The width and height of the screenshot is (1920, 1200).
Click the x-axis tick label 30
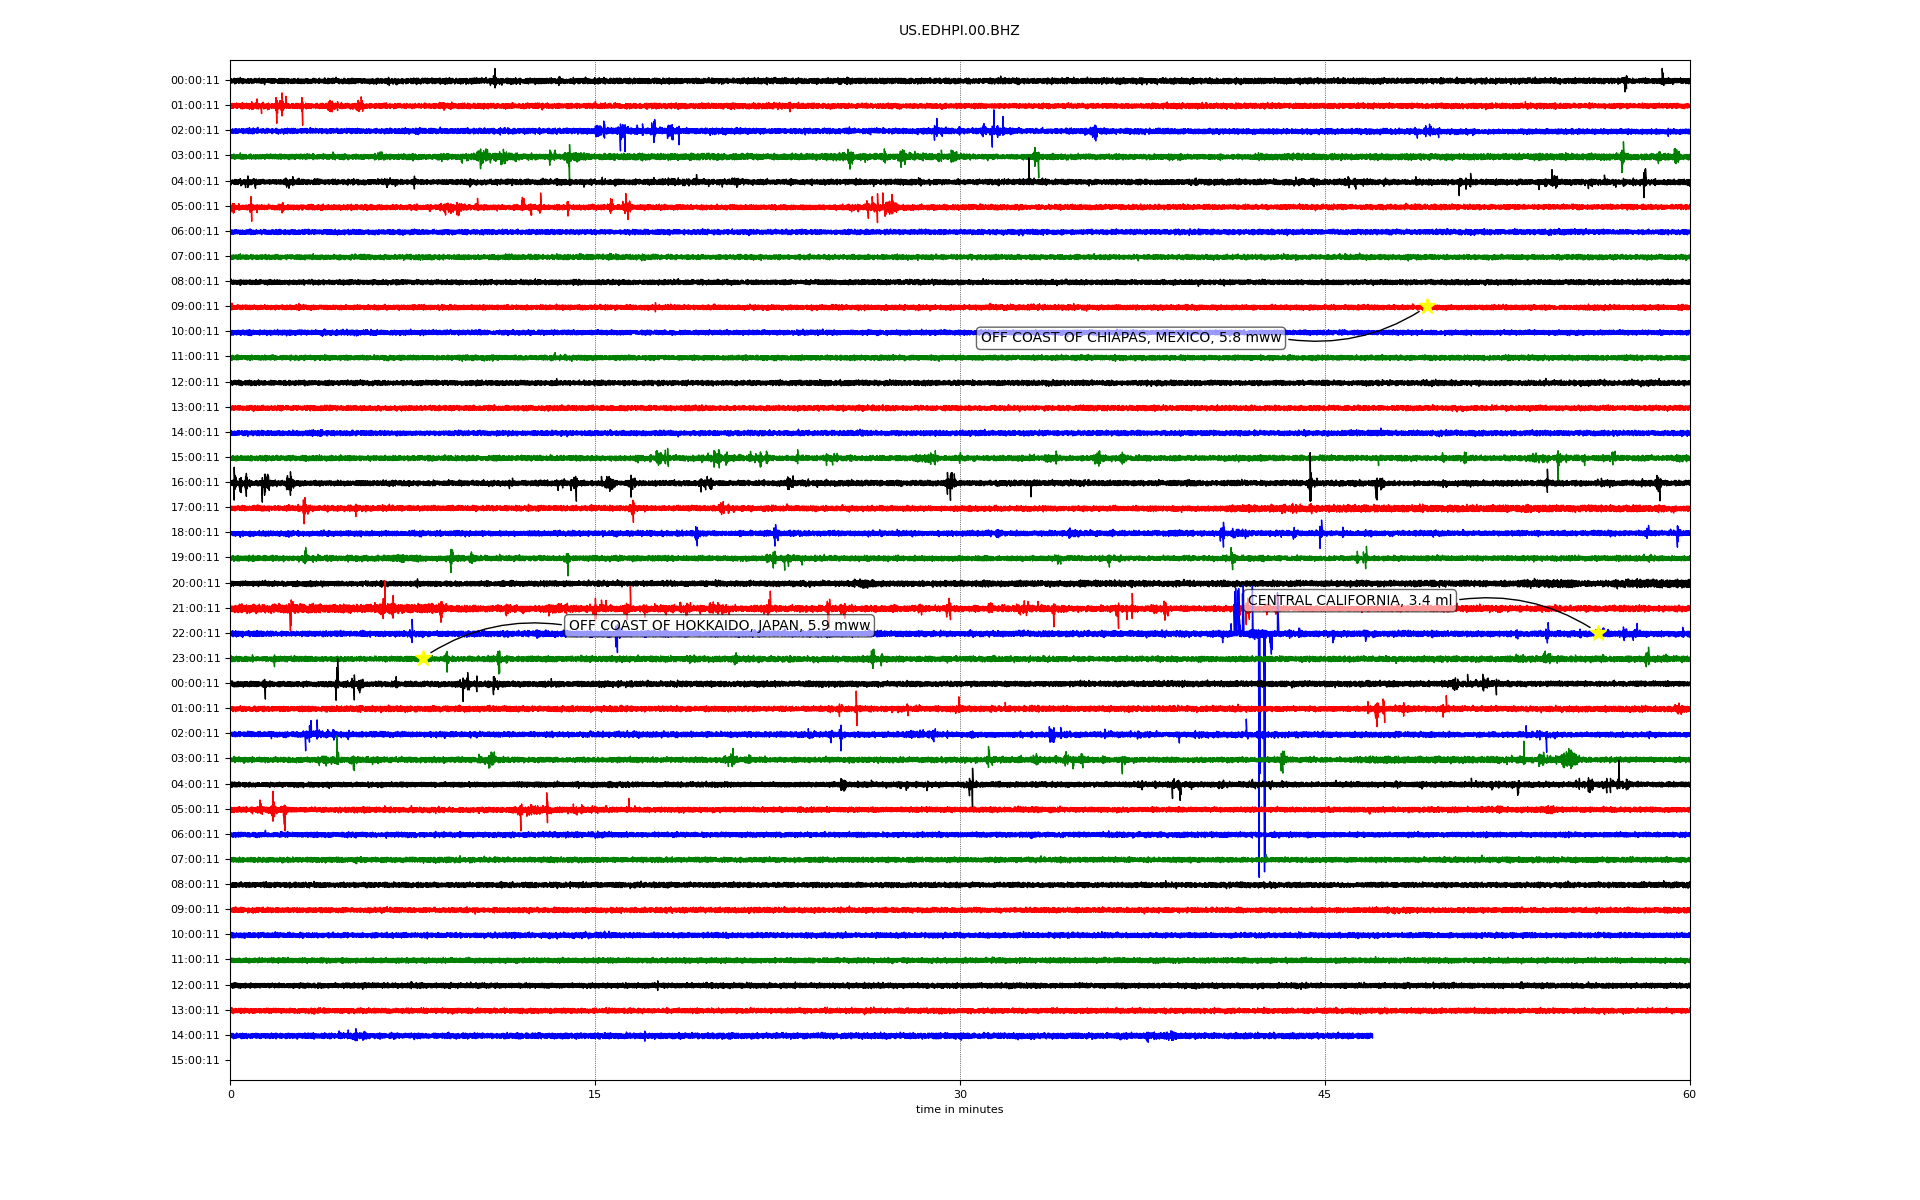(x=960, y=1094)
